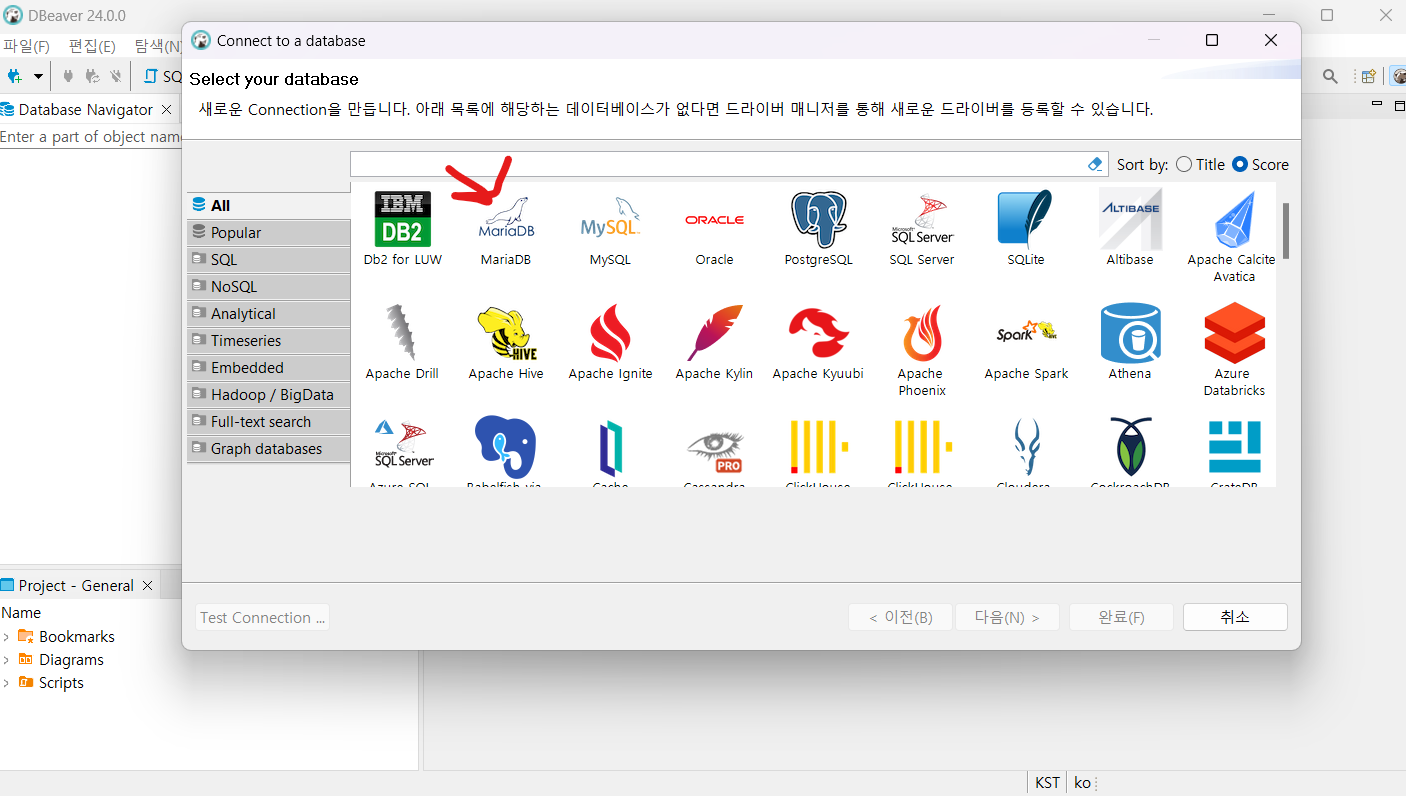The width and height of the screenshot is (1406, 796).
Task: Choose the Altibase driver icon
Action: [x=1130, y=229]
